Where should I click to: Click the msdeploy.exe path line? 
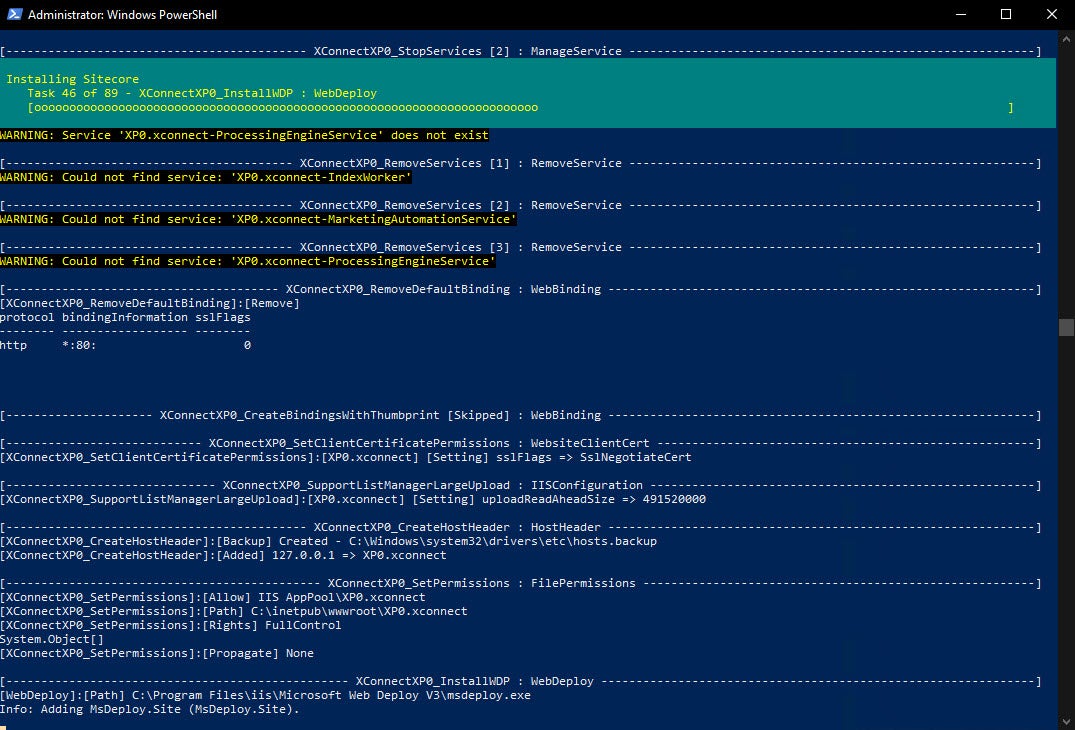pyautogui.click(x=265, y=695)
